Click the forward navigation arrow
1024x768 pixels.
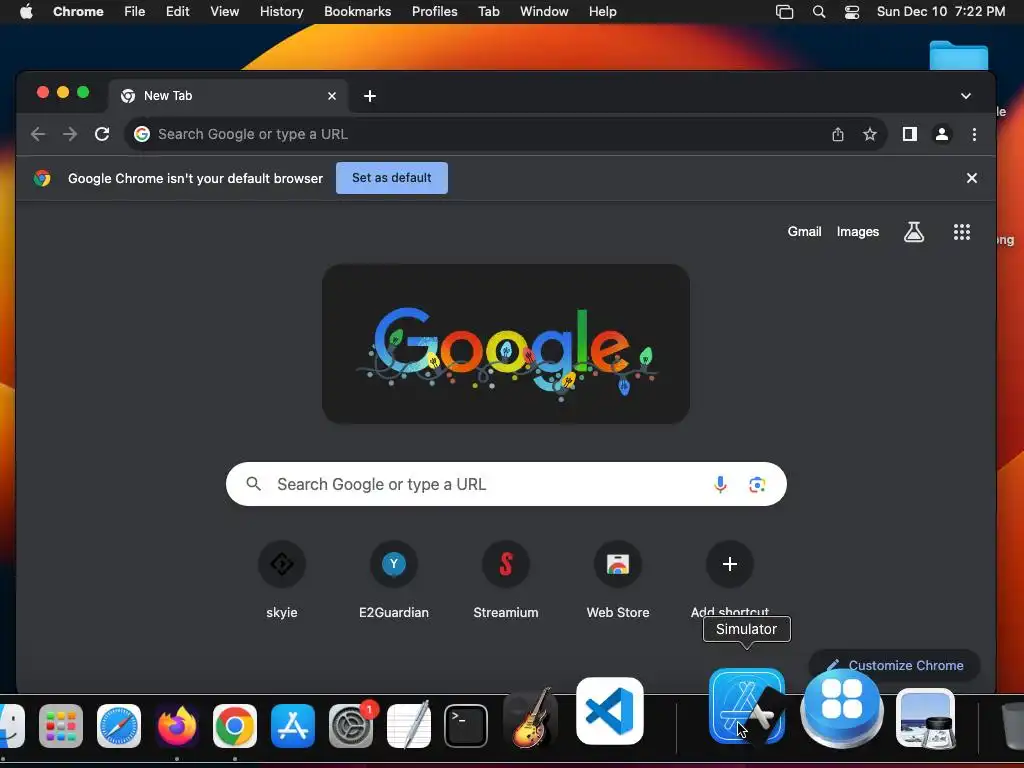point(70,135)
